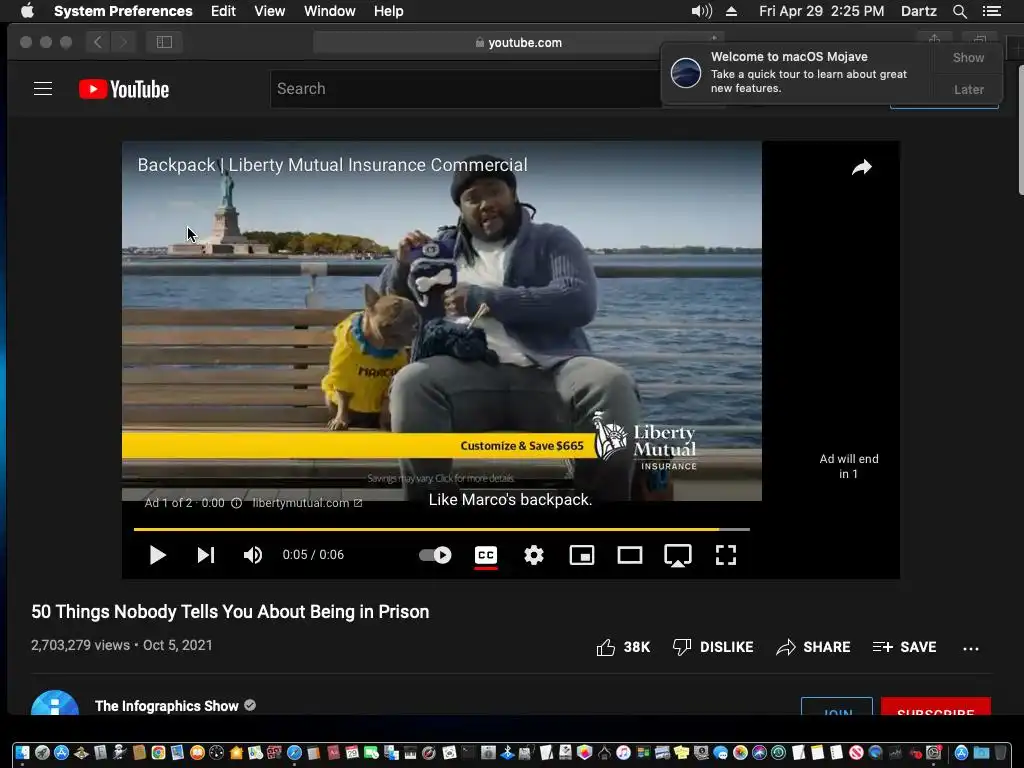The image size is (1024, 768).
Task: Go back with Safari back arrow
Action: click(97, 42)
